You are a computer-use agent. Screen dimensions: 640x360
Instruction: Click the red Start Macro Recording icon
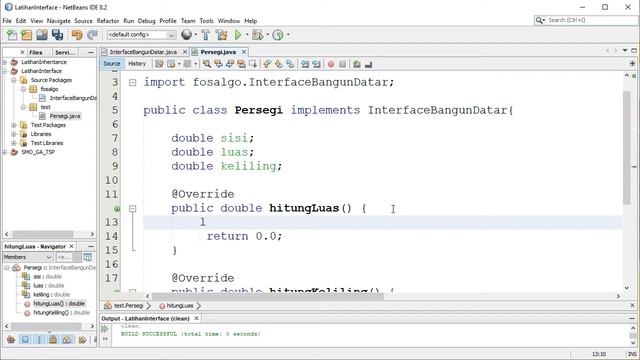331,64
